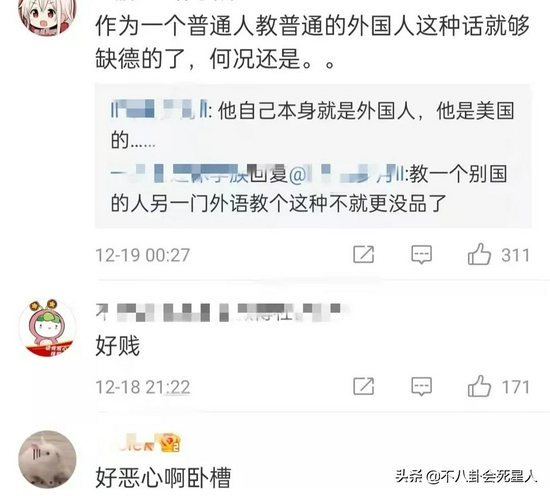The image size is (550, 496).
Task: Tap the 12-18 21:22 timestamp
Action: click(x=142, y=387)
